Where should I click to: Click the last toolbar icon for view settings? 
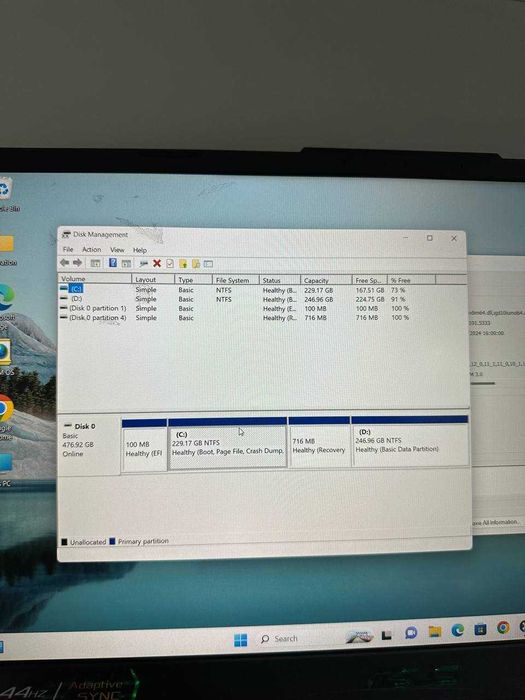208,264
